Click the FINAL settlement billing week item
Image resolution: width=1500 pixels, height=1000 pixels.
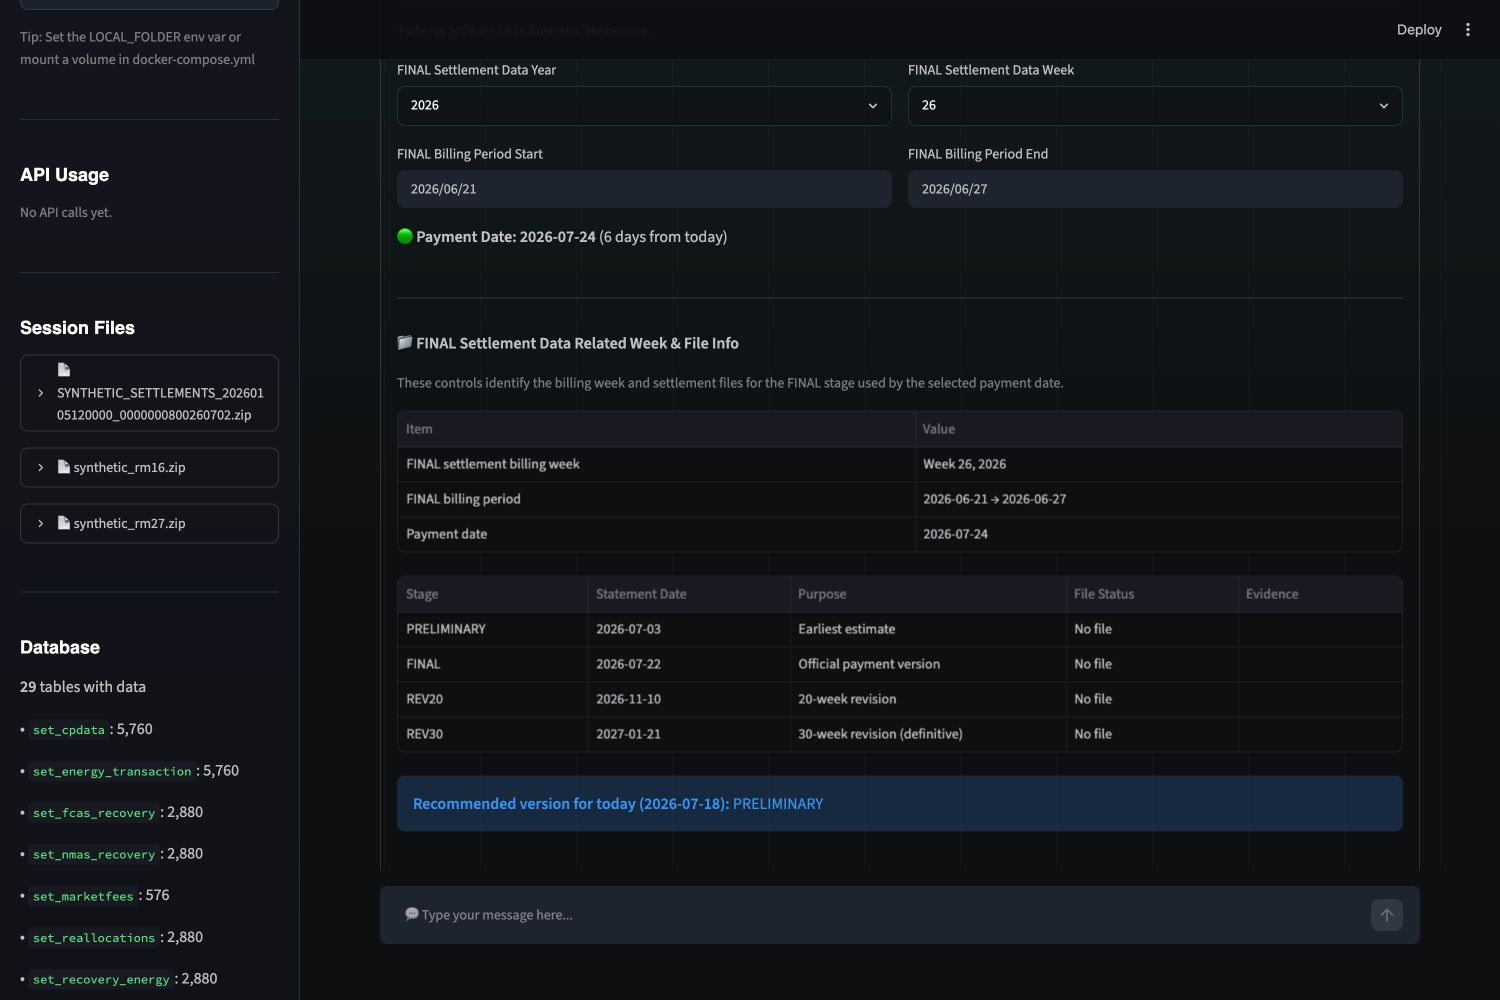656,464
